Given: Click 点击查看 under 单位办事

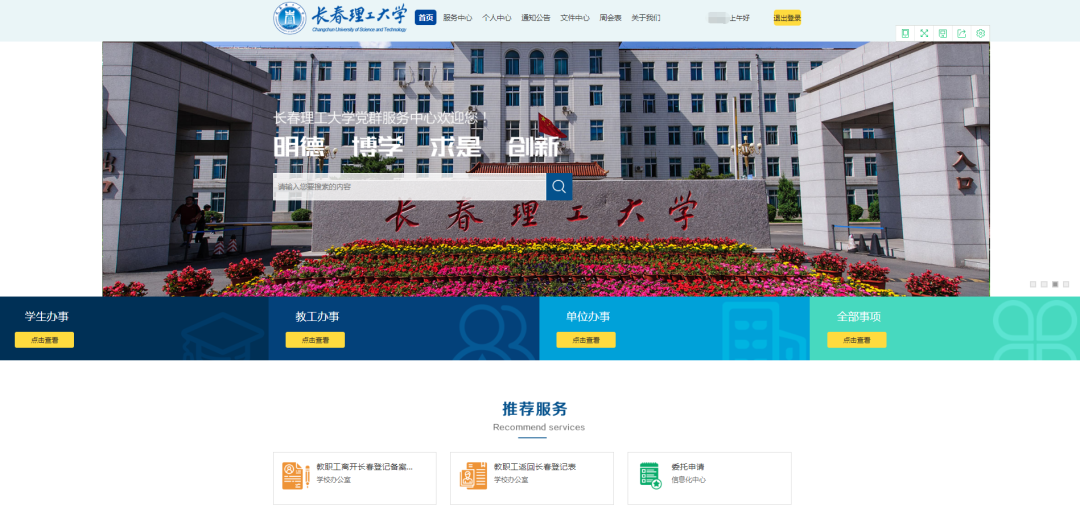Looking at the screenshot, I should coord(585,340).
